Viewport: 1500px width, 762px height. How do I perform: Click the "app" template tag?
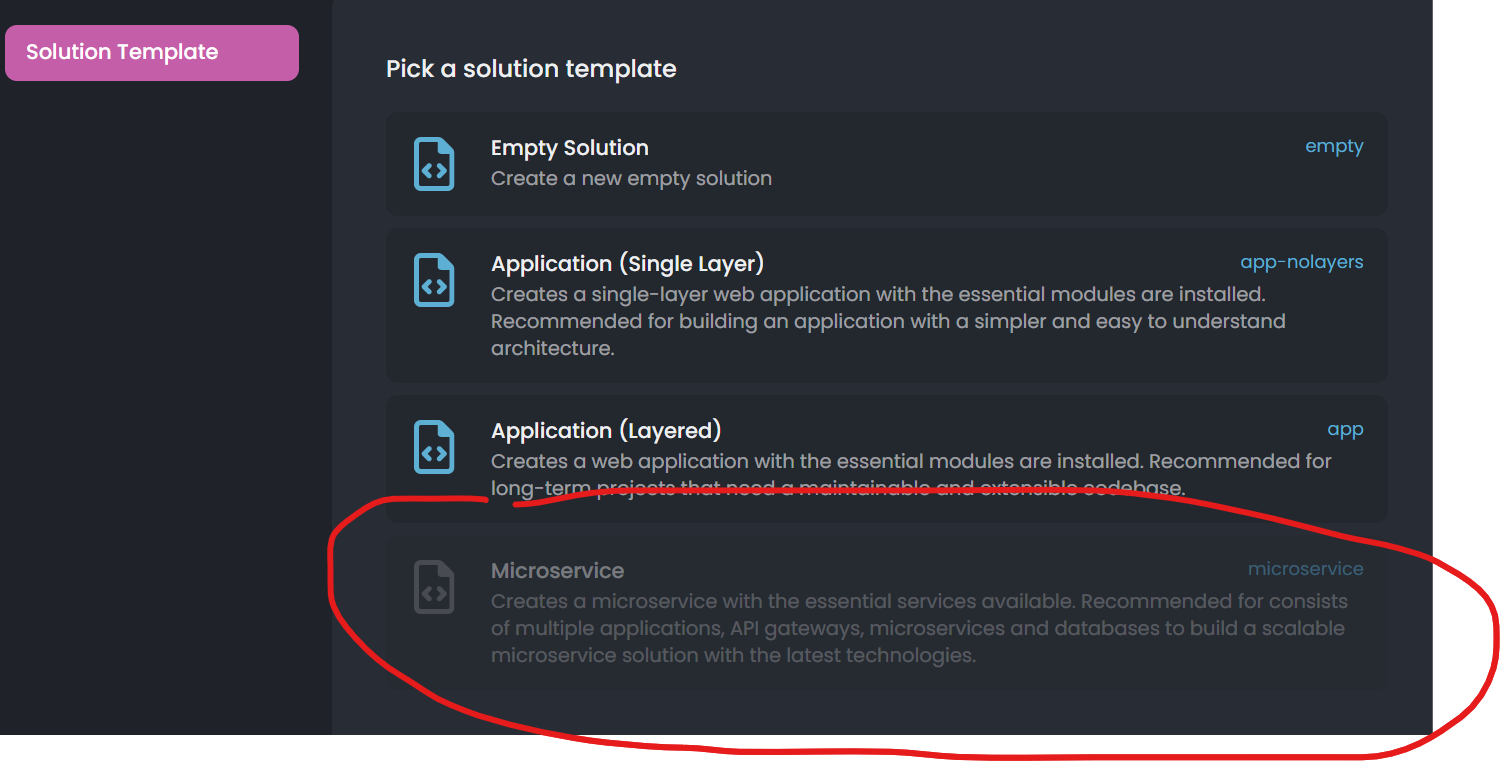click(1345, 429)
